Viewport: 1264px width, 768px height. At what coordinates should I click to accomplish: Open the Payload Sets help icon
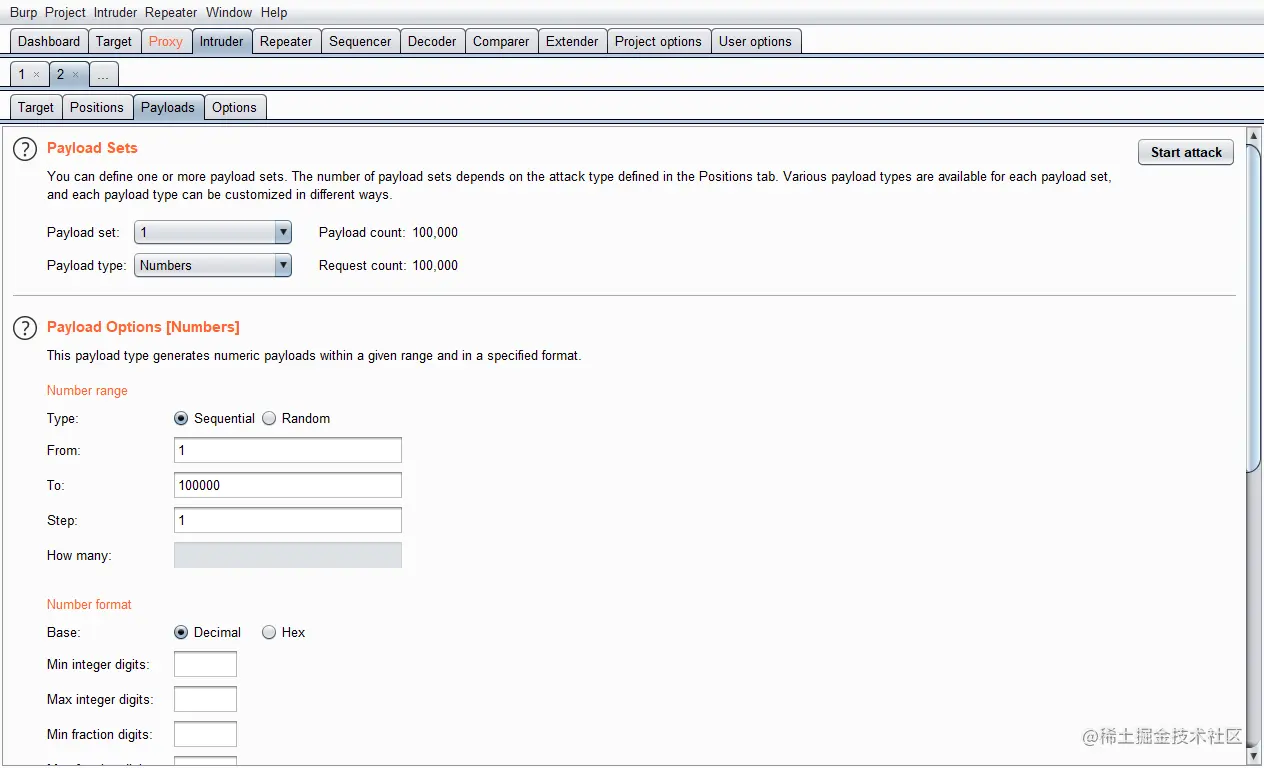click(24, 149)
